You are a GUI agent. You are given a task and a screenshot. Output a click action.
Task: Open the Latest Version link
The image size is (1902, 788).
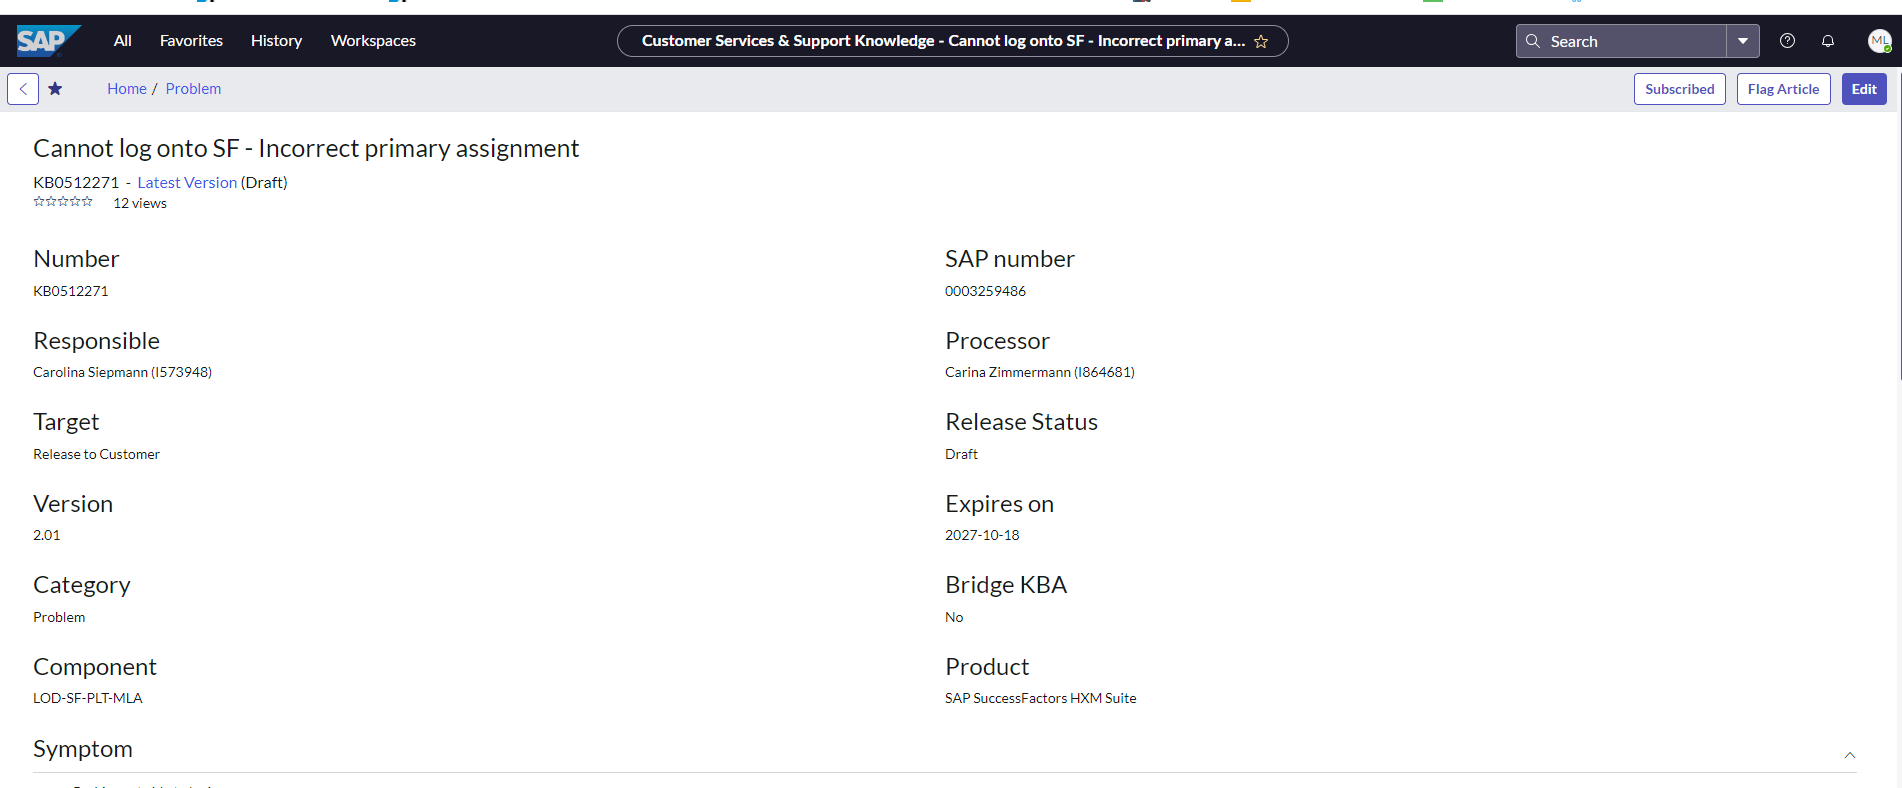(x=187, y=182)
